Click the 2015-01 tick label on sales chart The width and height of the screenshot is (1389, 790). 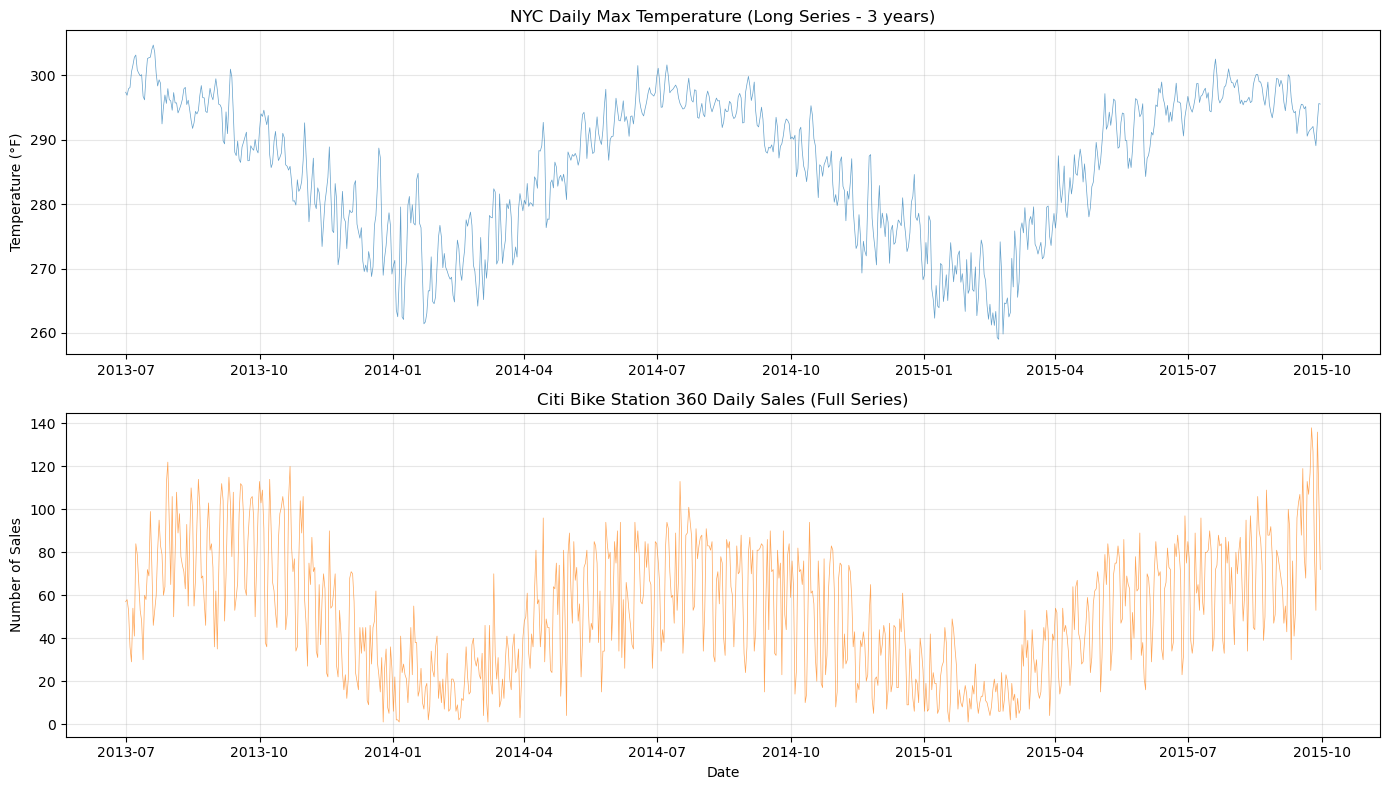[x=924, y=752]
